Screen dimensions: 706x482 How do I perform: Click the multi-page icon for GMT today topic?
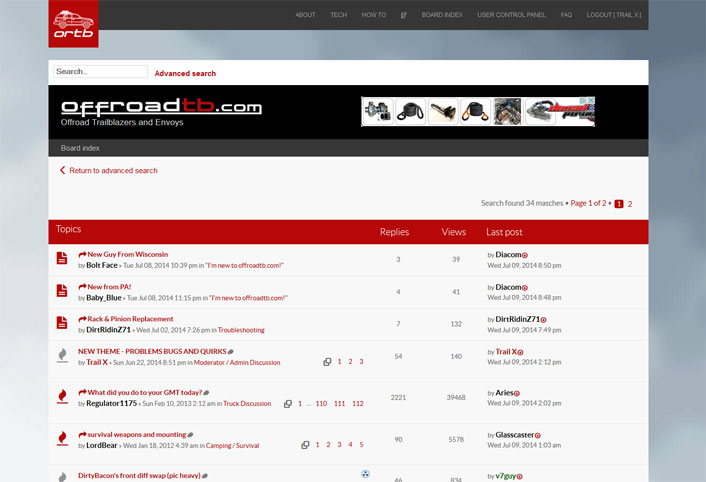click(x=288, y=404)
